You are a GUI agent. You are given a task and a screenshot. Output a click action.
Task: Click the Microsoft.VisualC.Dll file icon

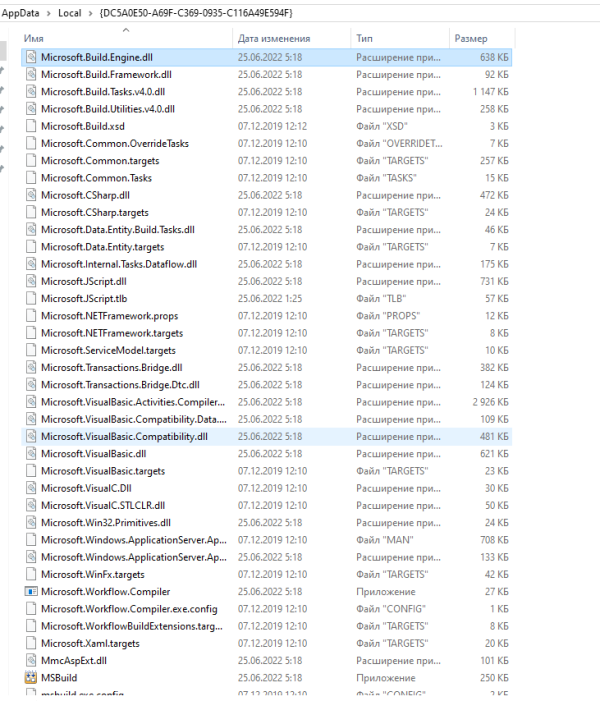click(31, 488)
